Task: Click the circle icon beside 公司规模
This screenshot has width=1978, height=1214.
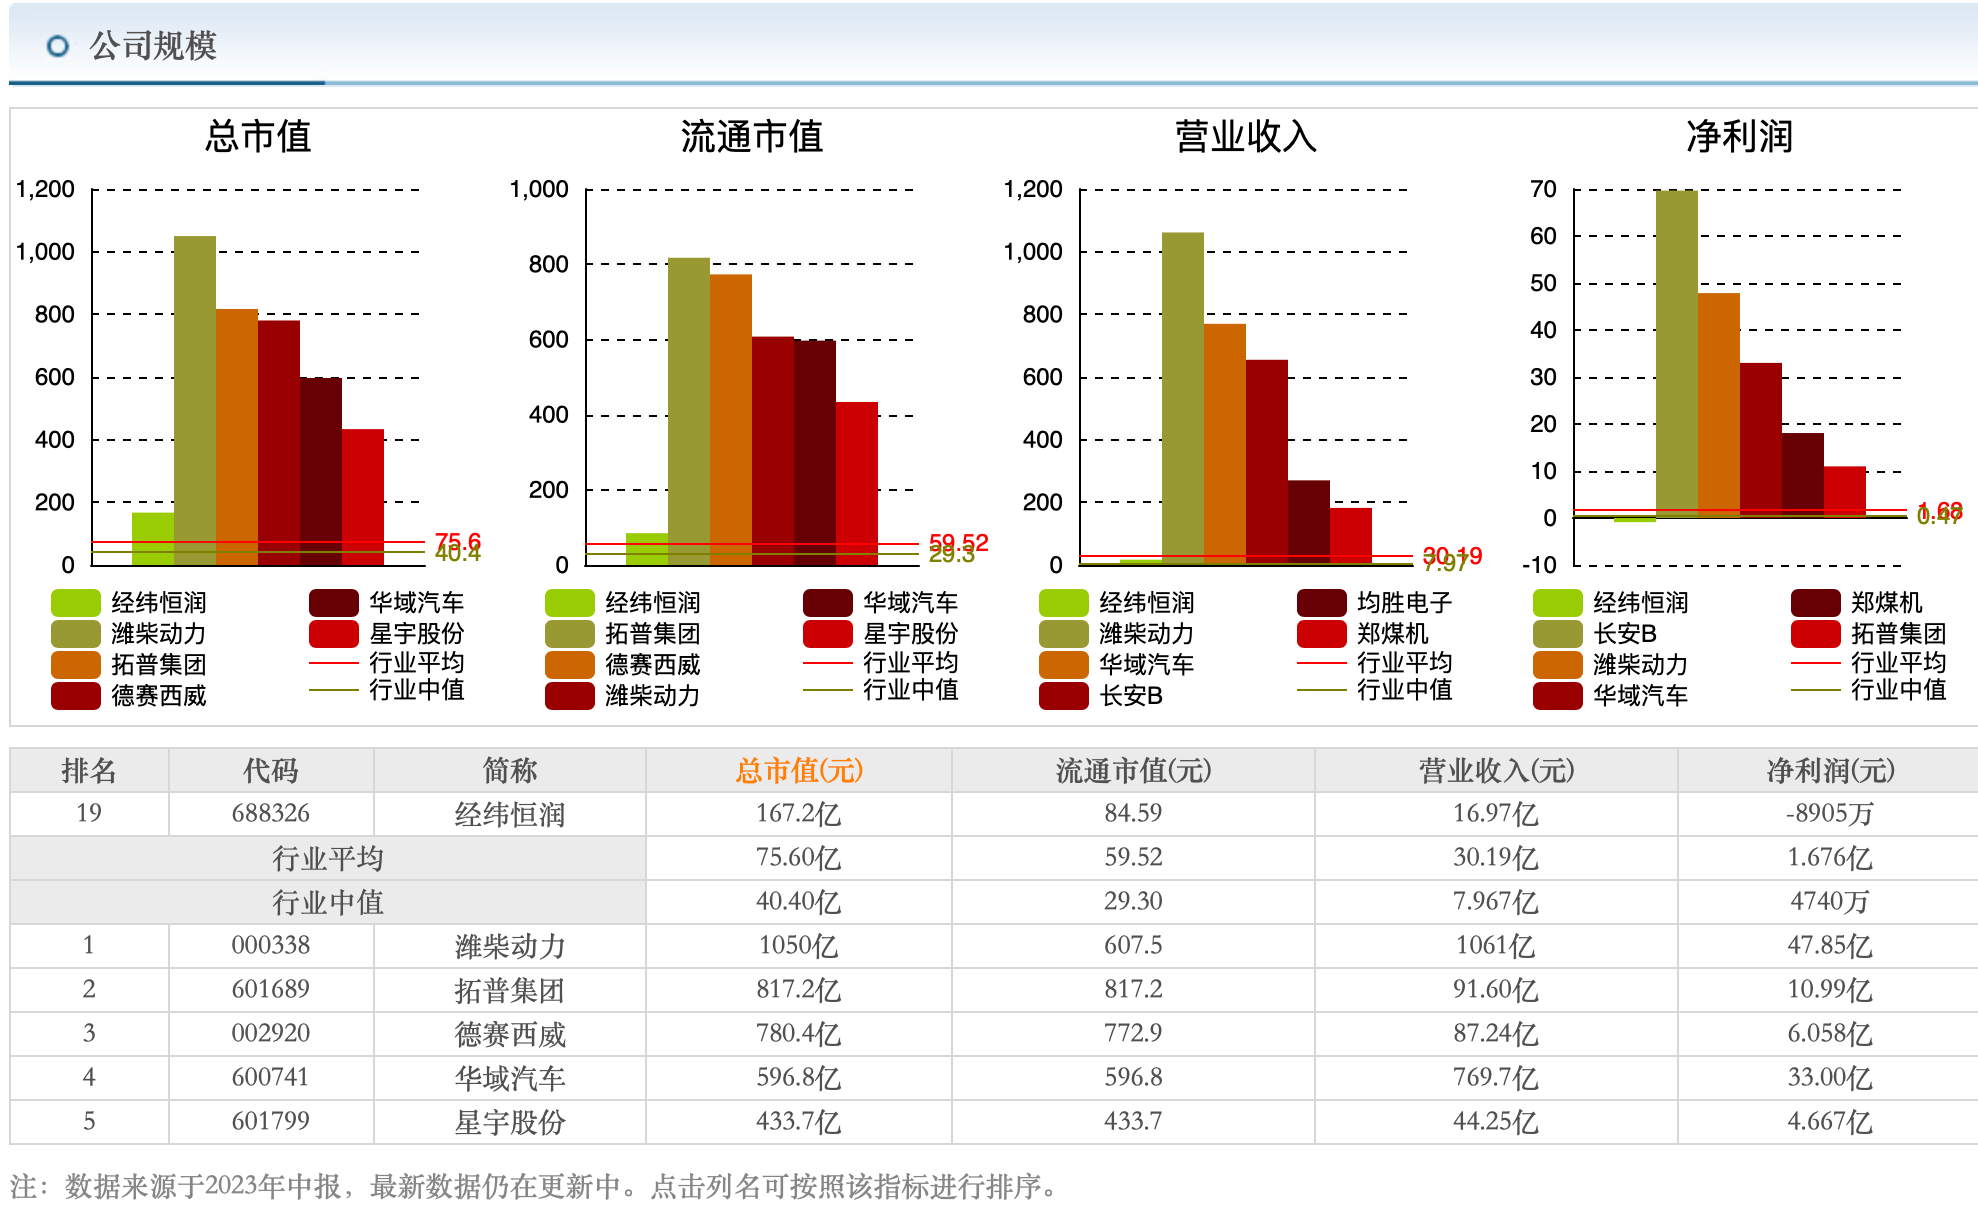Action: 58,46
